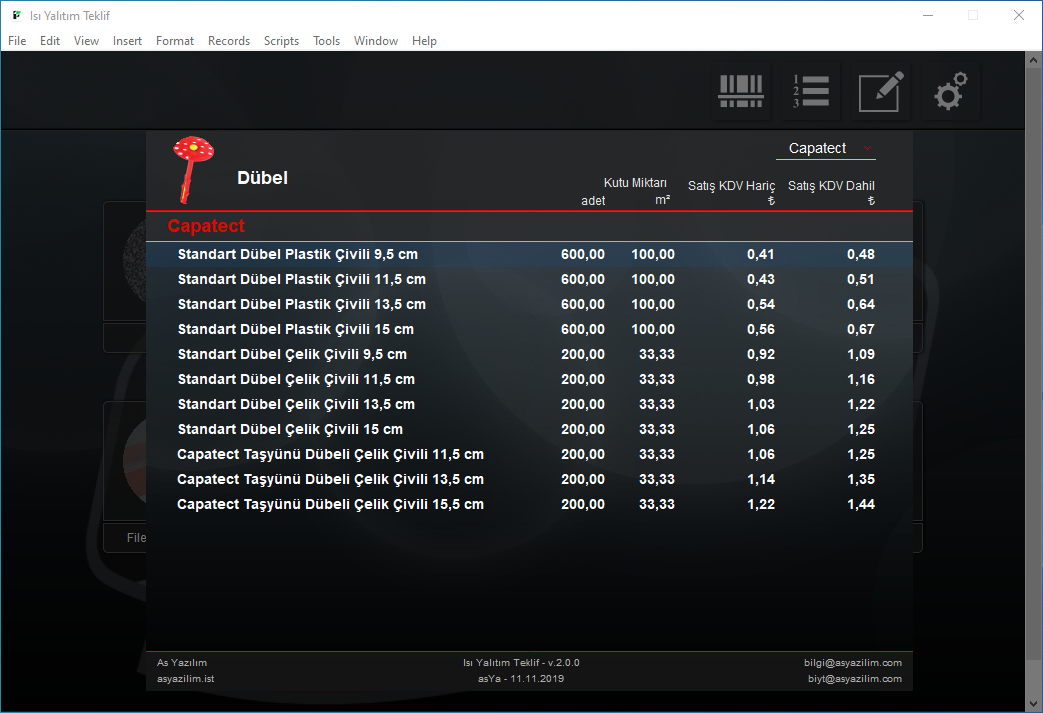Open the File menu
Viewport: 1043px width, 713px height.
(x=17, y=41)
